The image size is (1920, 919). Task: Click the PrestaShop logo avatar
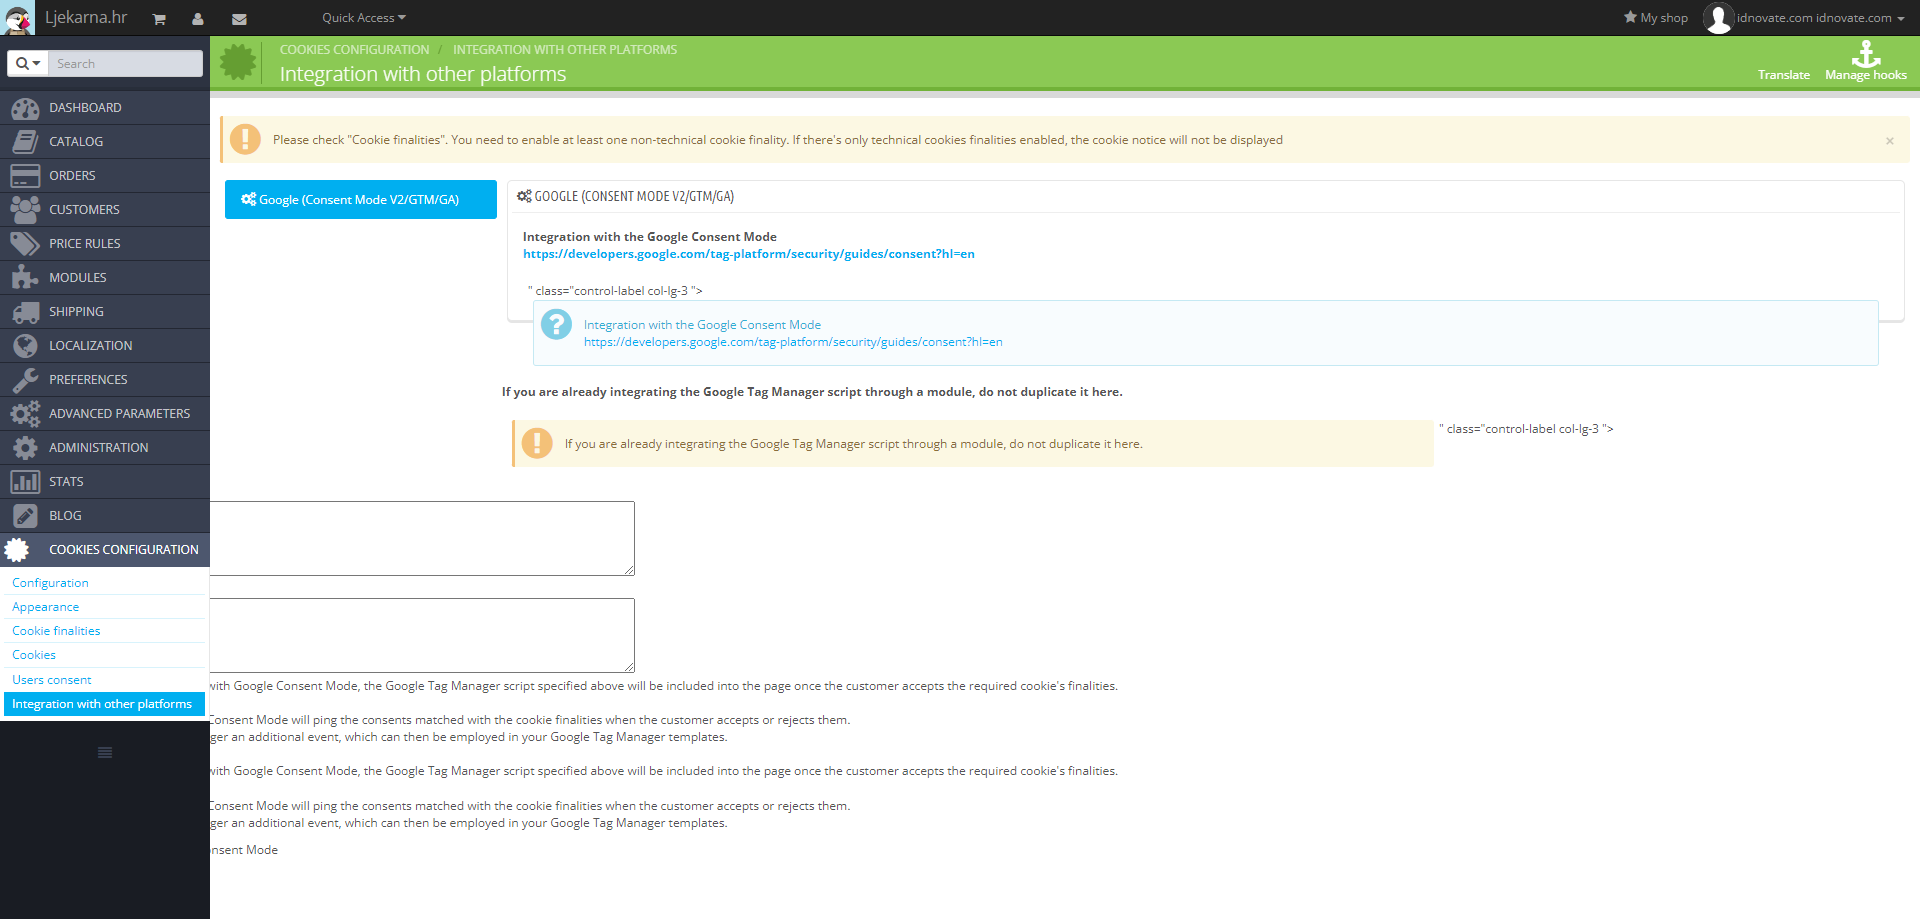[x=18, y=18]
